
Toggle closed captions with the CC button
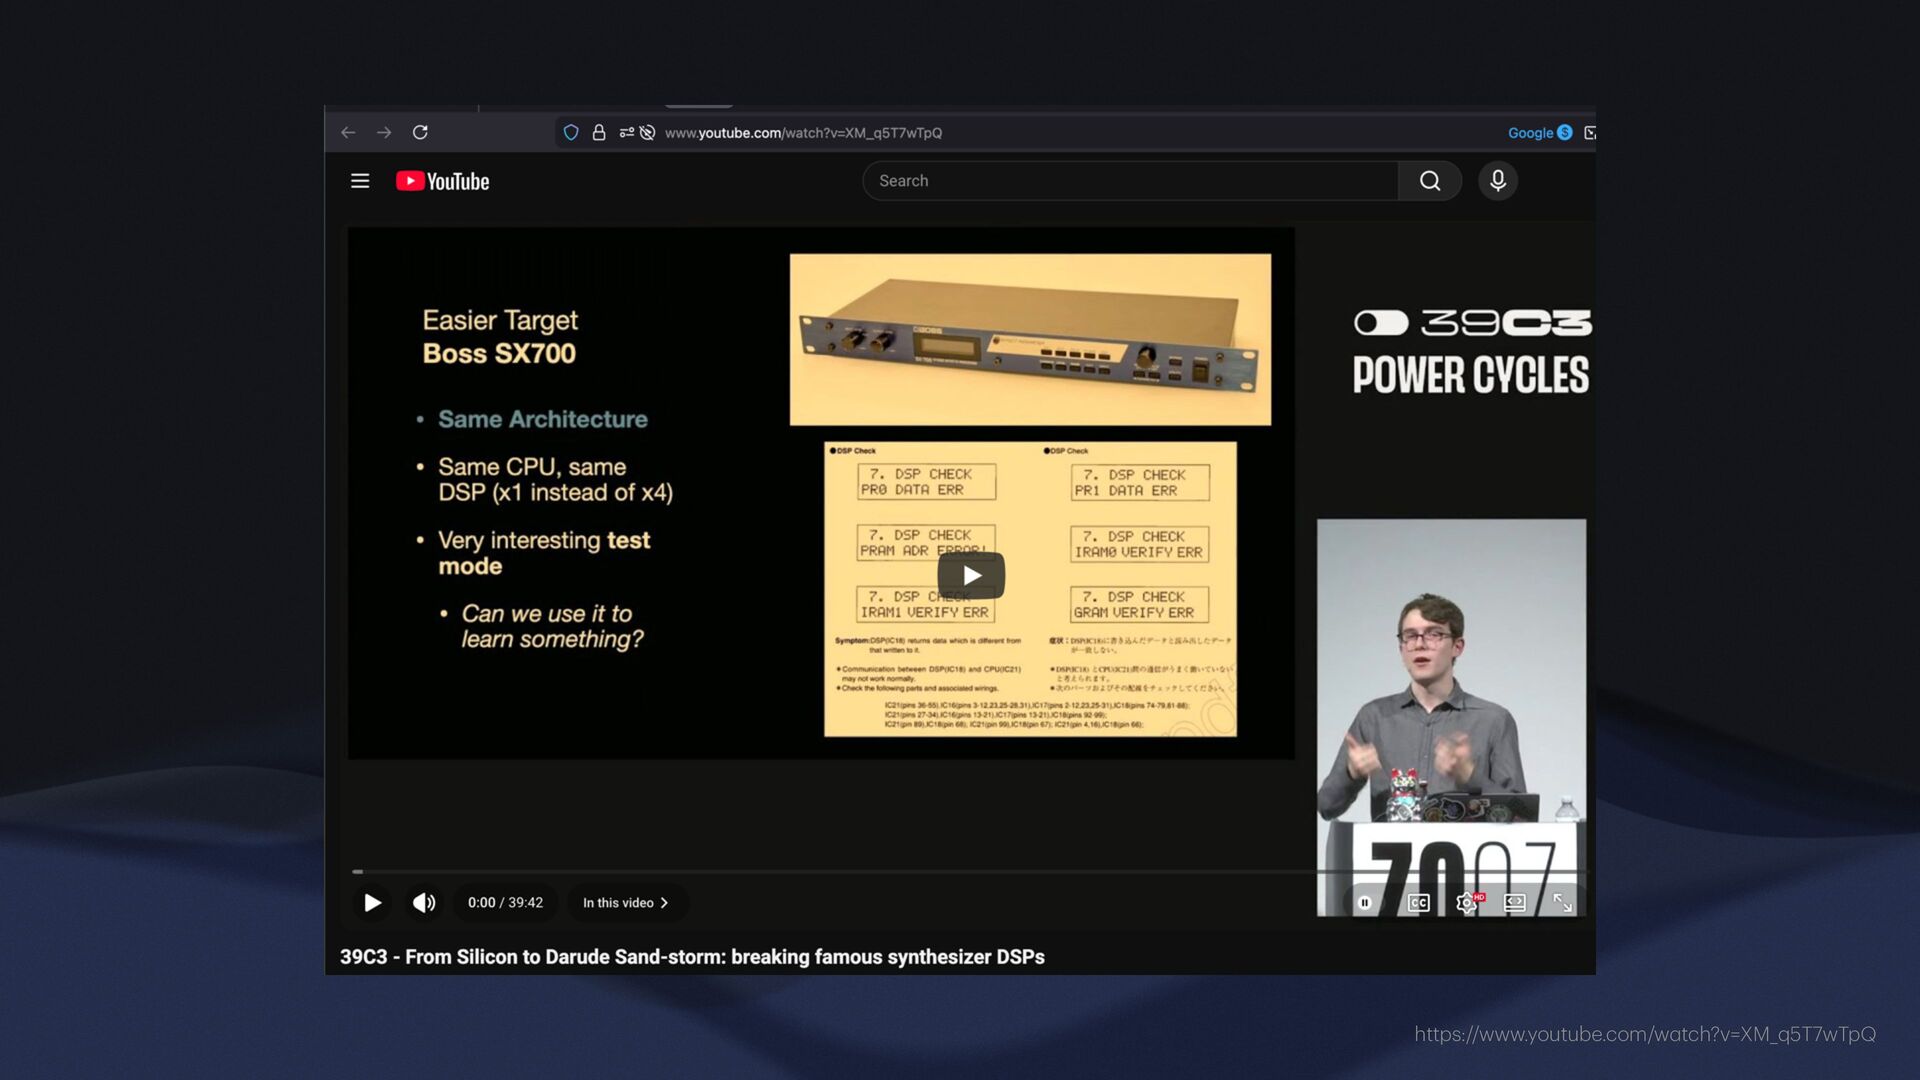(x=1418, y=903)
